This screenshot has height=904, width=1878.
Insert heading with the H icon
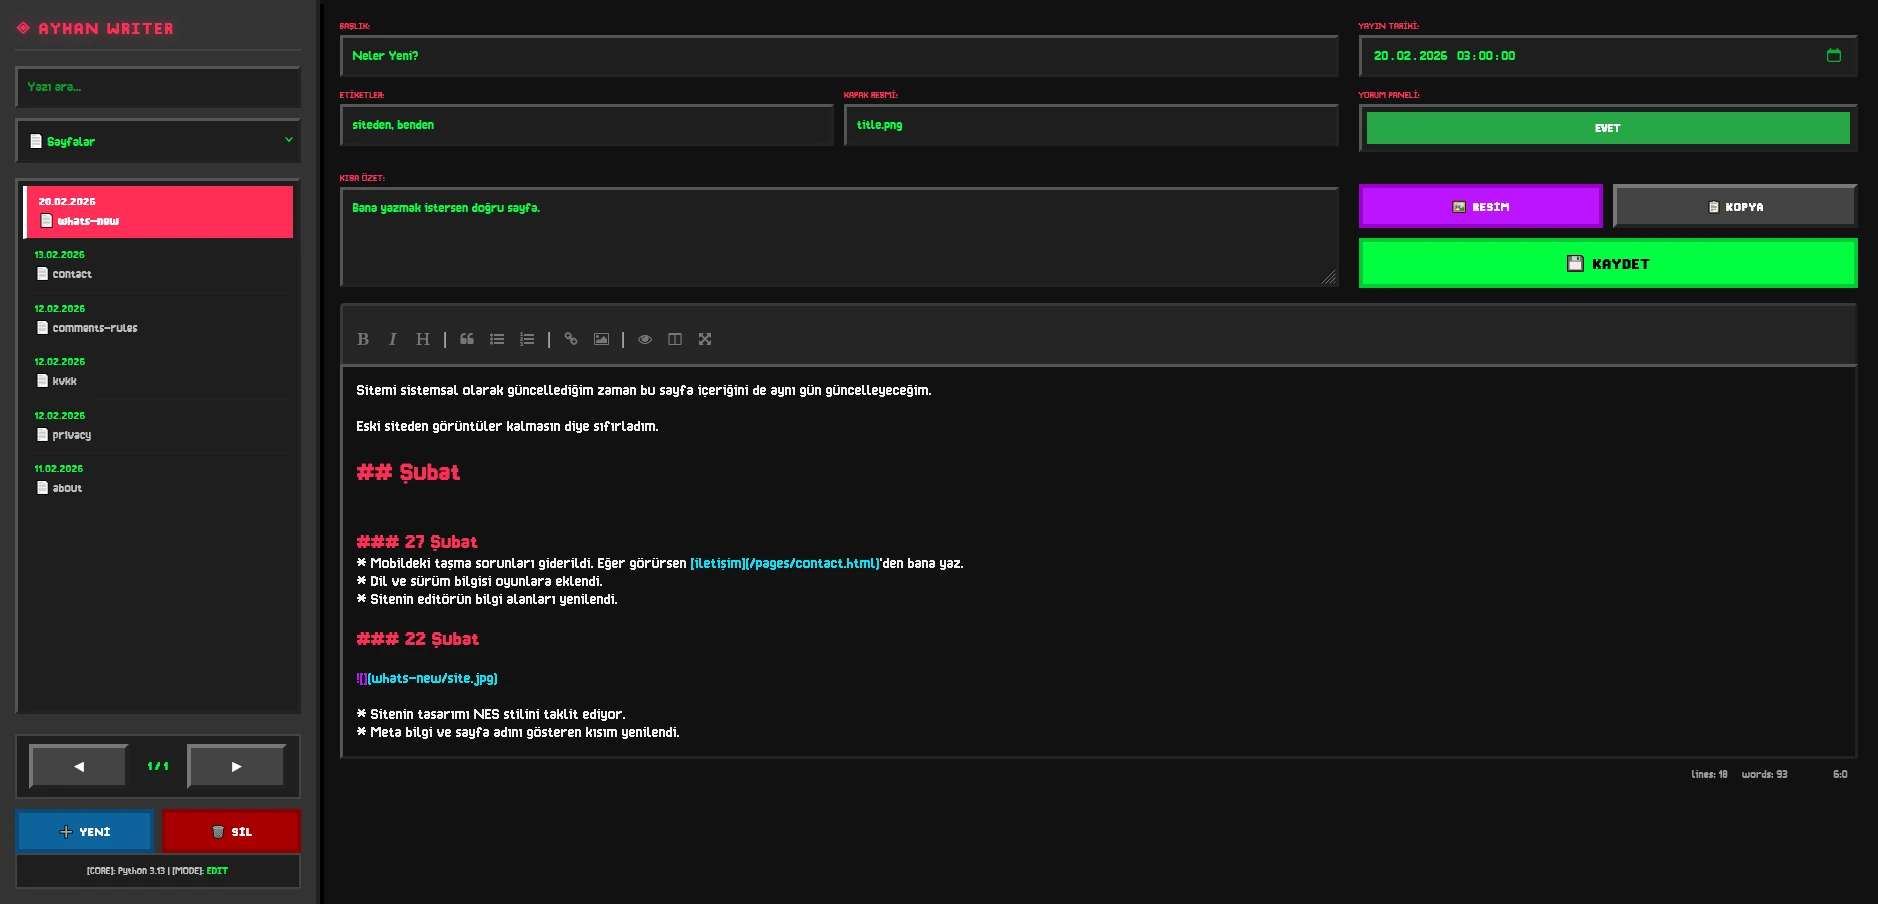pyautogui.click(x=423, y=339)
